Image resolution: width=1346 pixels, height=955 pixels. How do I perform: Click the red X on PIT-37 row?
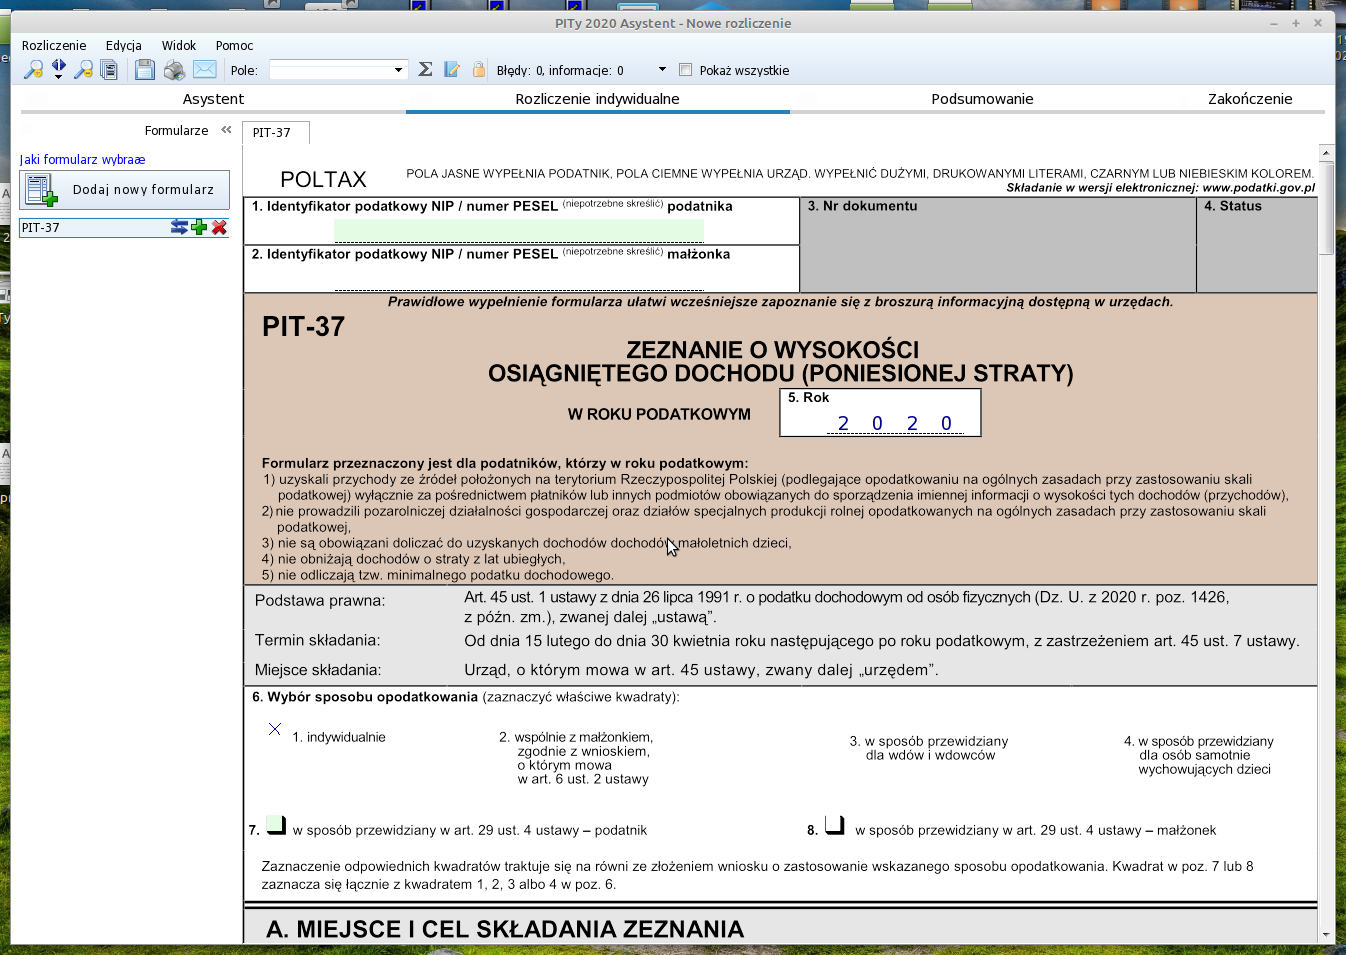pos(220,228)
